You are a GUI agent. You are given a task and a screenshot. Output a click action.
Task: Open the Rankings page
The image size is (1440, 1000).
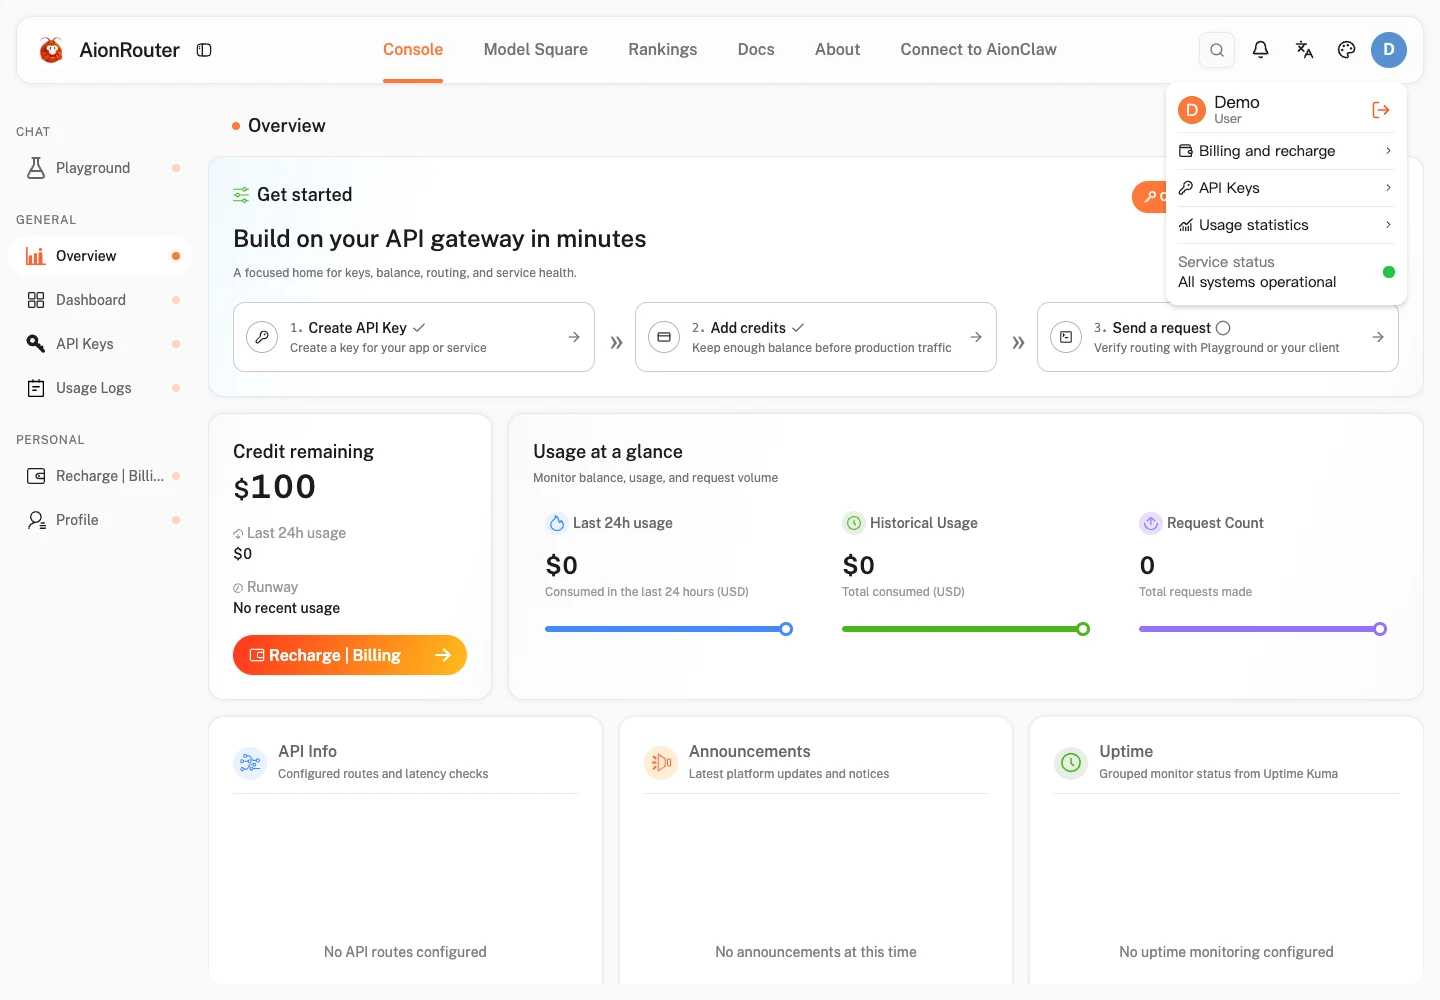[663, 50]
